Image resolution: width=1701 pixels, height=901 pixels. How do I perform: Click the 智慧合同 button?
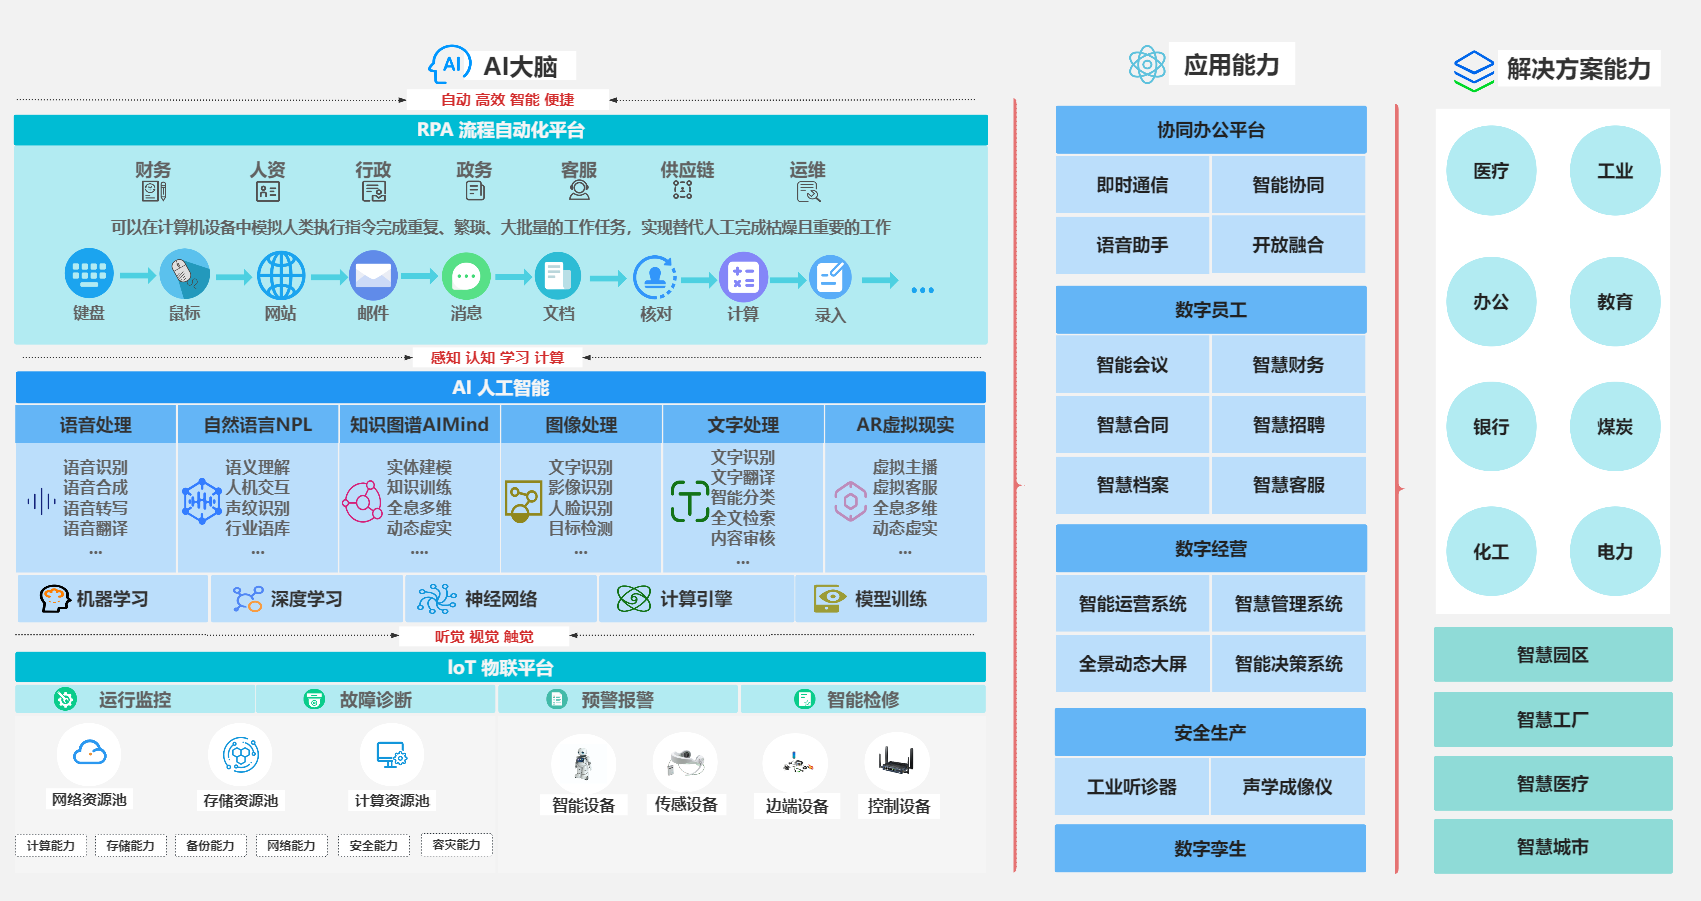1132,425
